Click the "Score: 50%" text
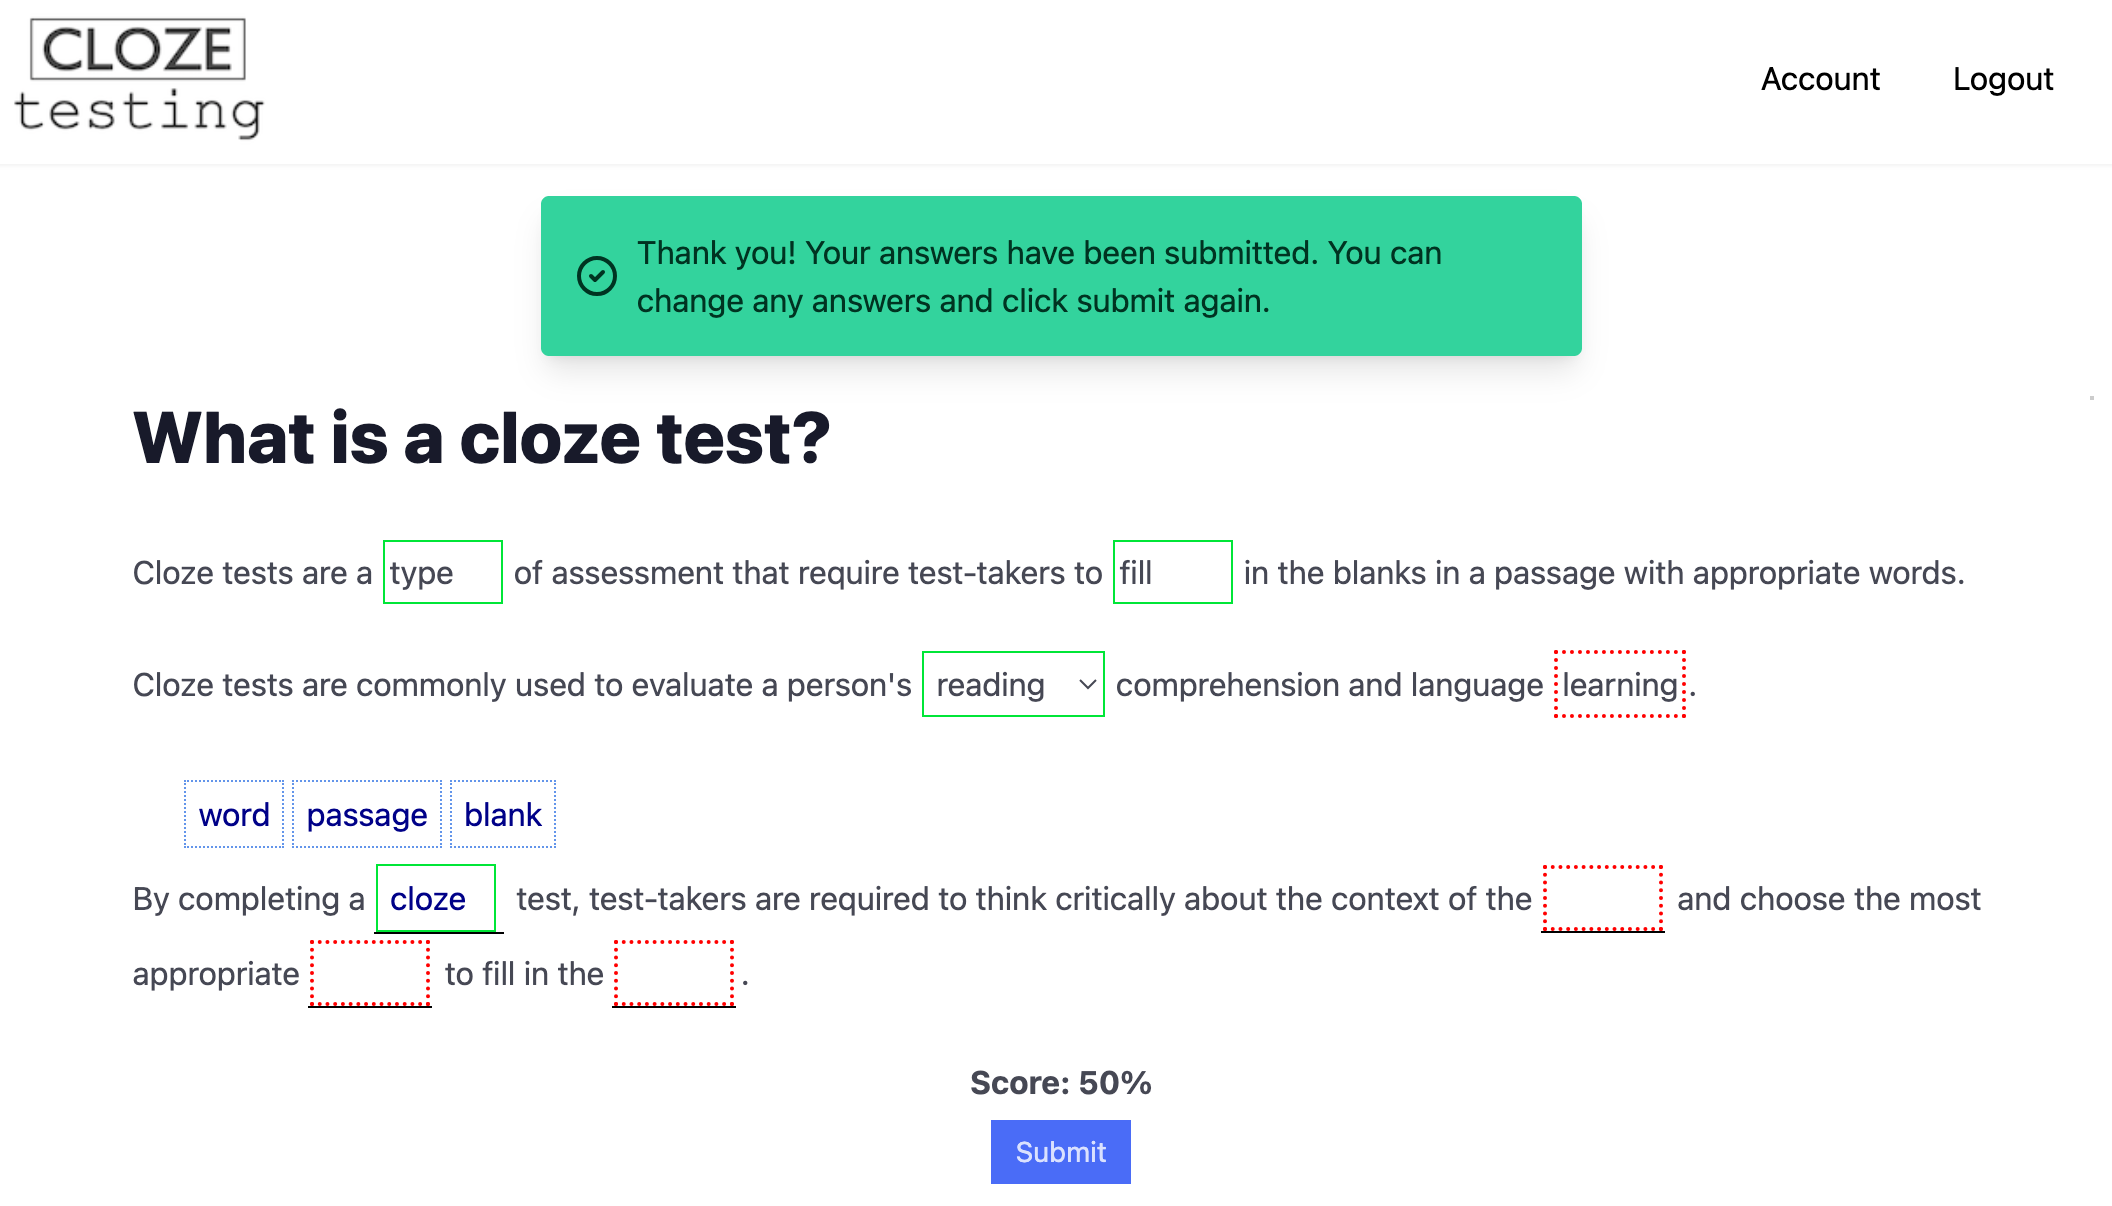 tap(1060, 1083)
